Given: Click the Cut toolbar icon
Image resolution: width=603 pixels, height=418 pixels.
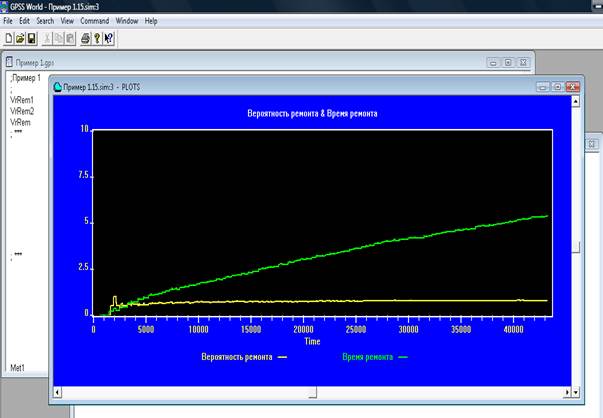Looking at the screenshot, I should [47, 38].
